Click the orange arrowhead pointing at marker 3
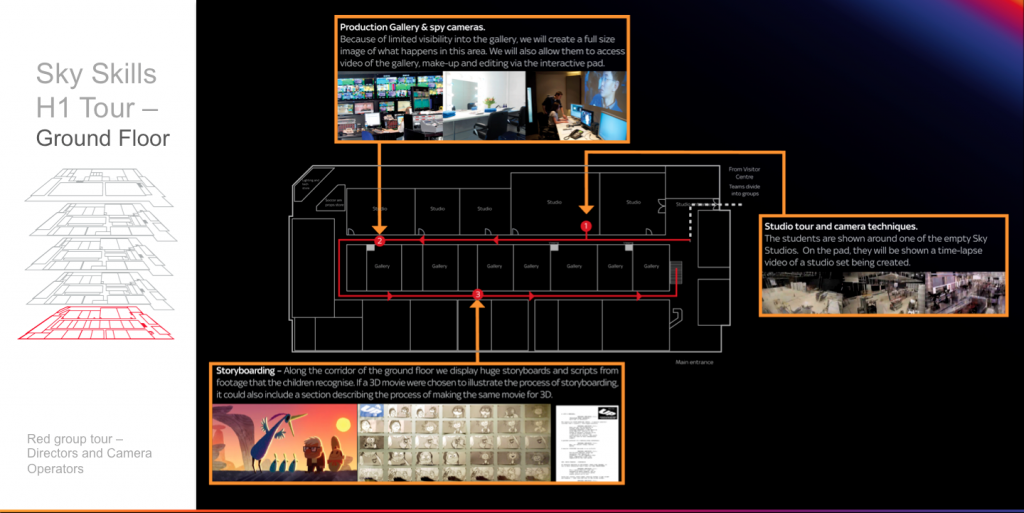 coord(477,308)
